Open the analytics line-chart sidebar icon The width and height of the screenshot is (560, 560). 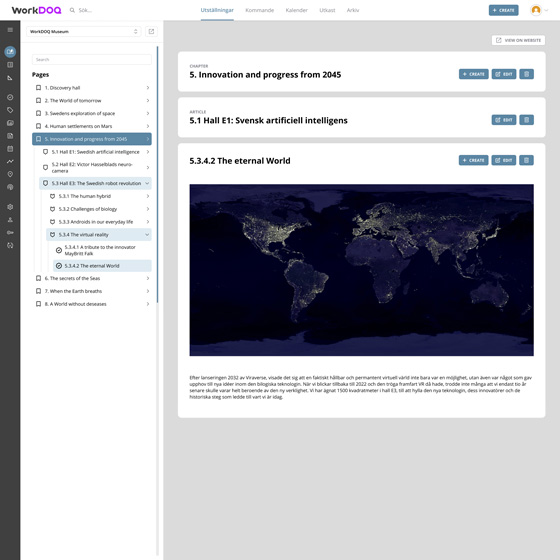10,161
